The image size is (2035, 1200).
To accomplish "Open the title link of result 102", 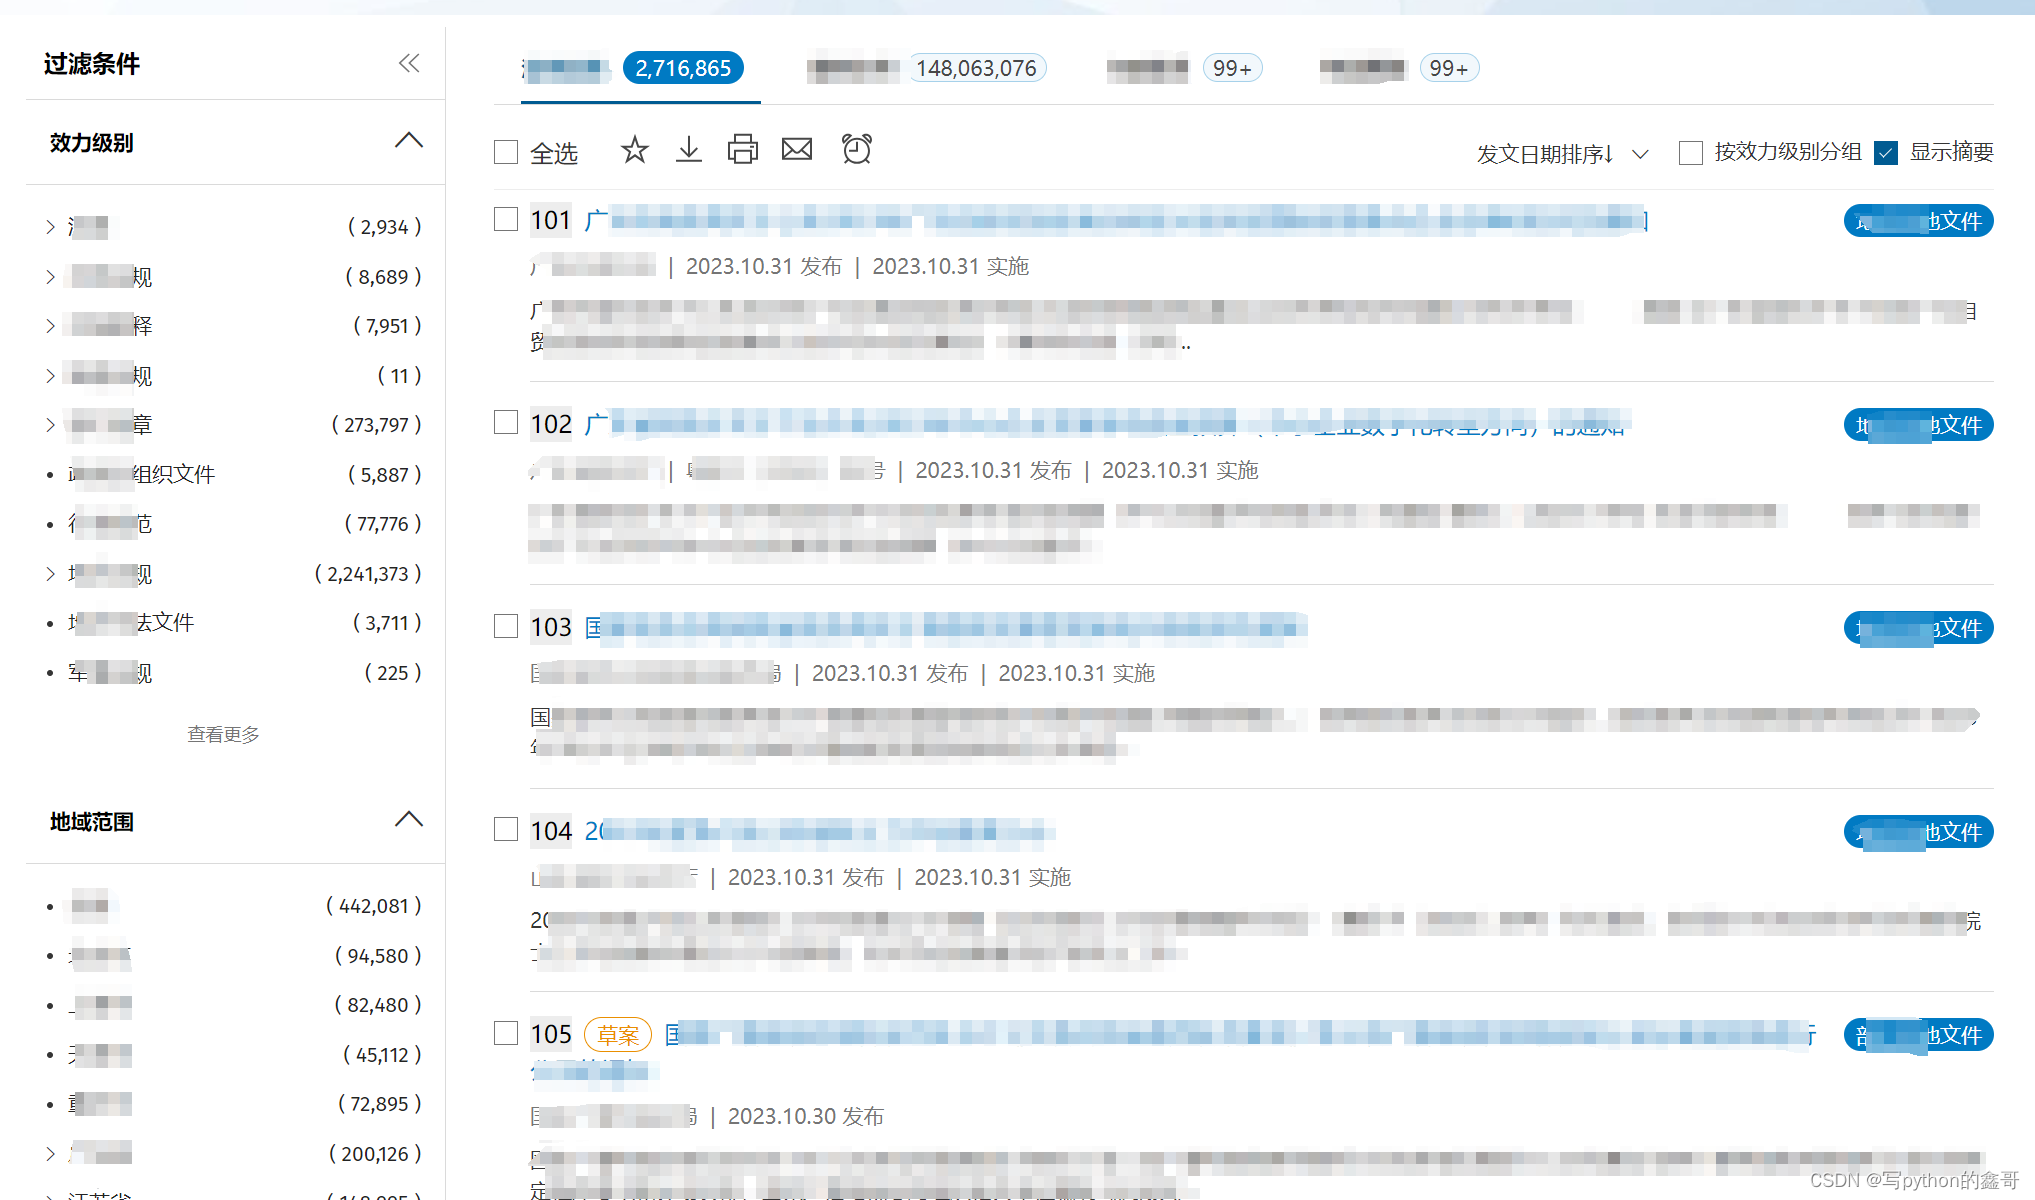I will coord(1107,424).
